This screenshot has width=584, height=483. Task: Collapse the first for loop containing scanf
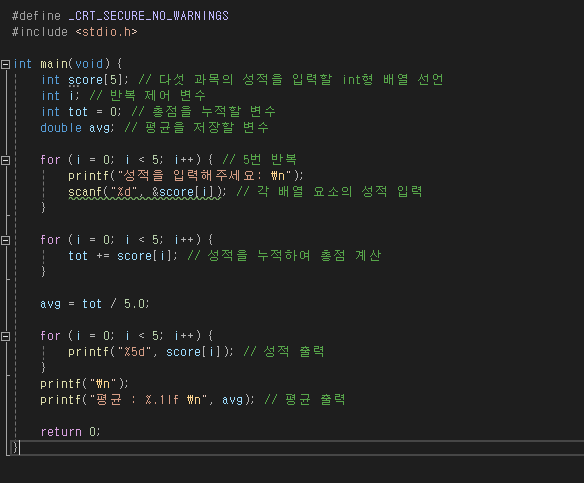pos(5,161)
